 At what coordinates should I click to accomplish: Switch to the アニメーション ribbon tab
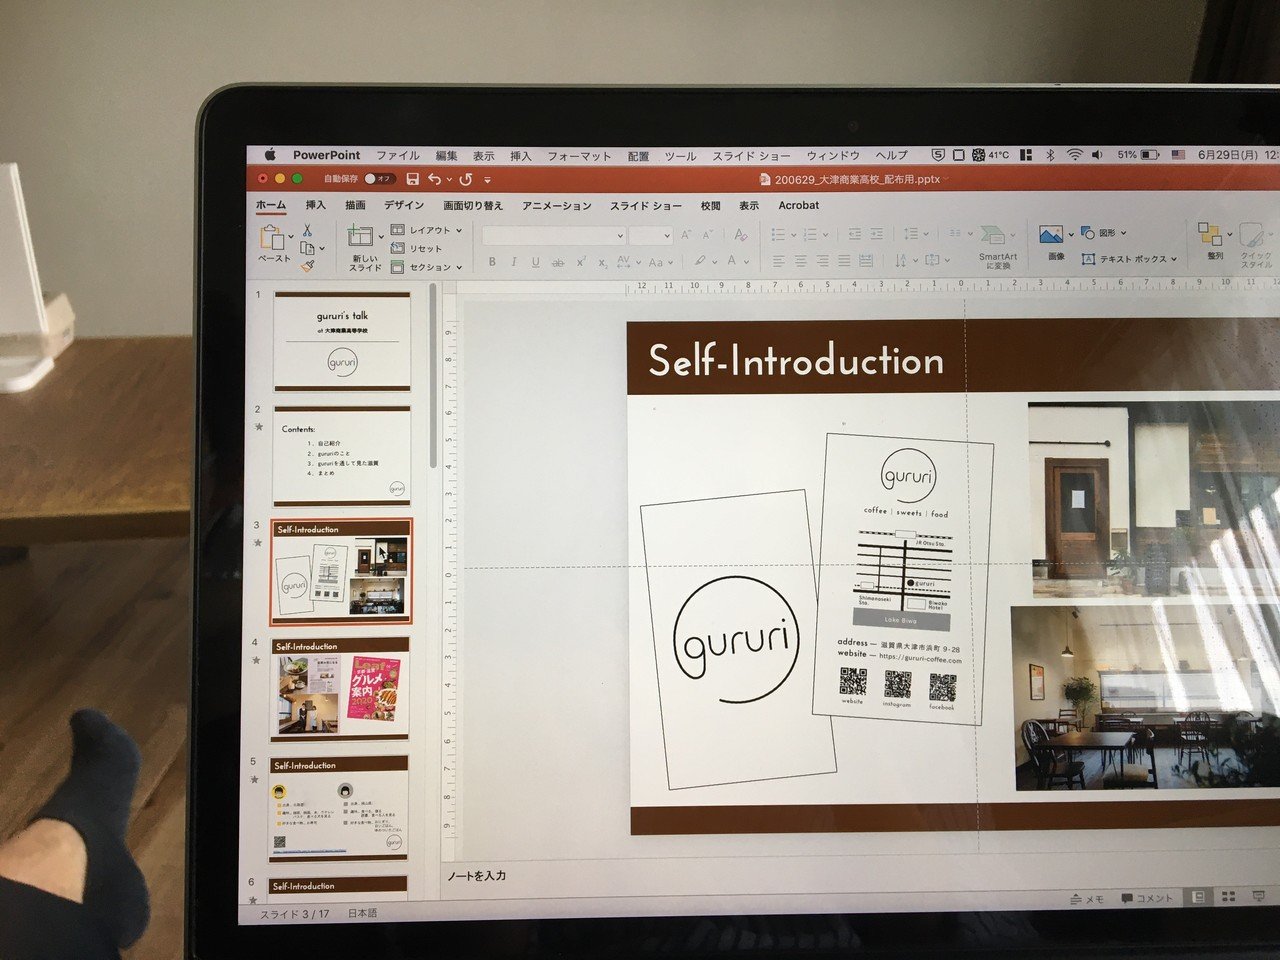pyautogui.click(x=557, y=206)
